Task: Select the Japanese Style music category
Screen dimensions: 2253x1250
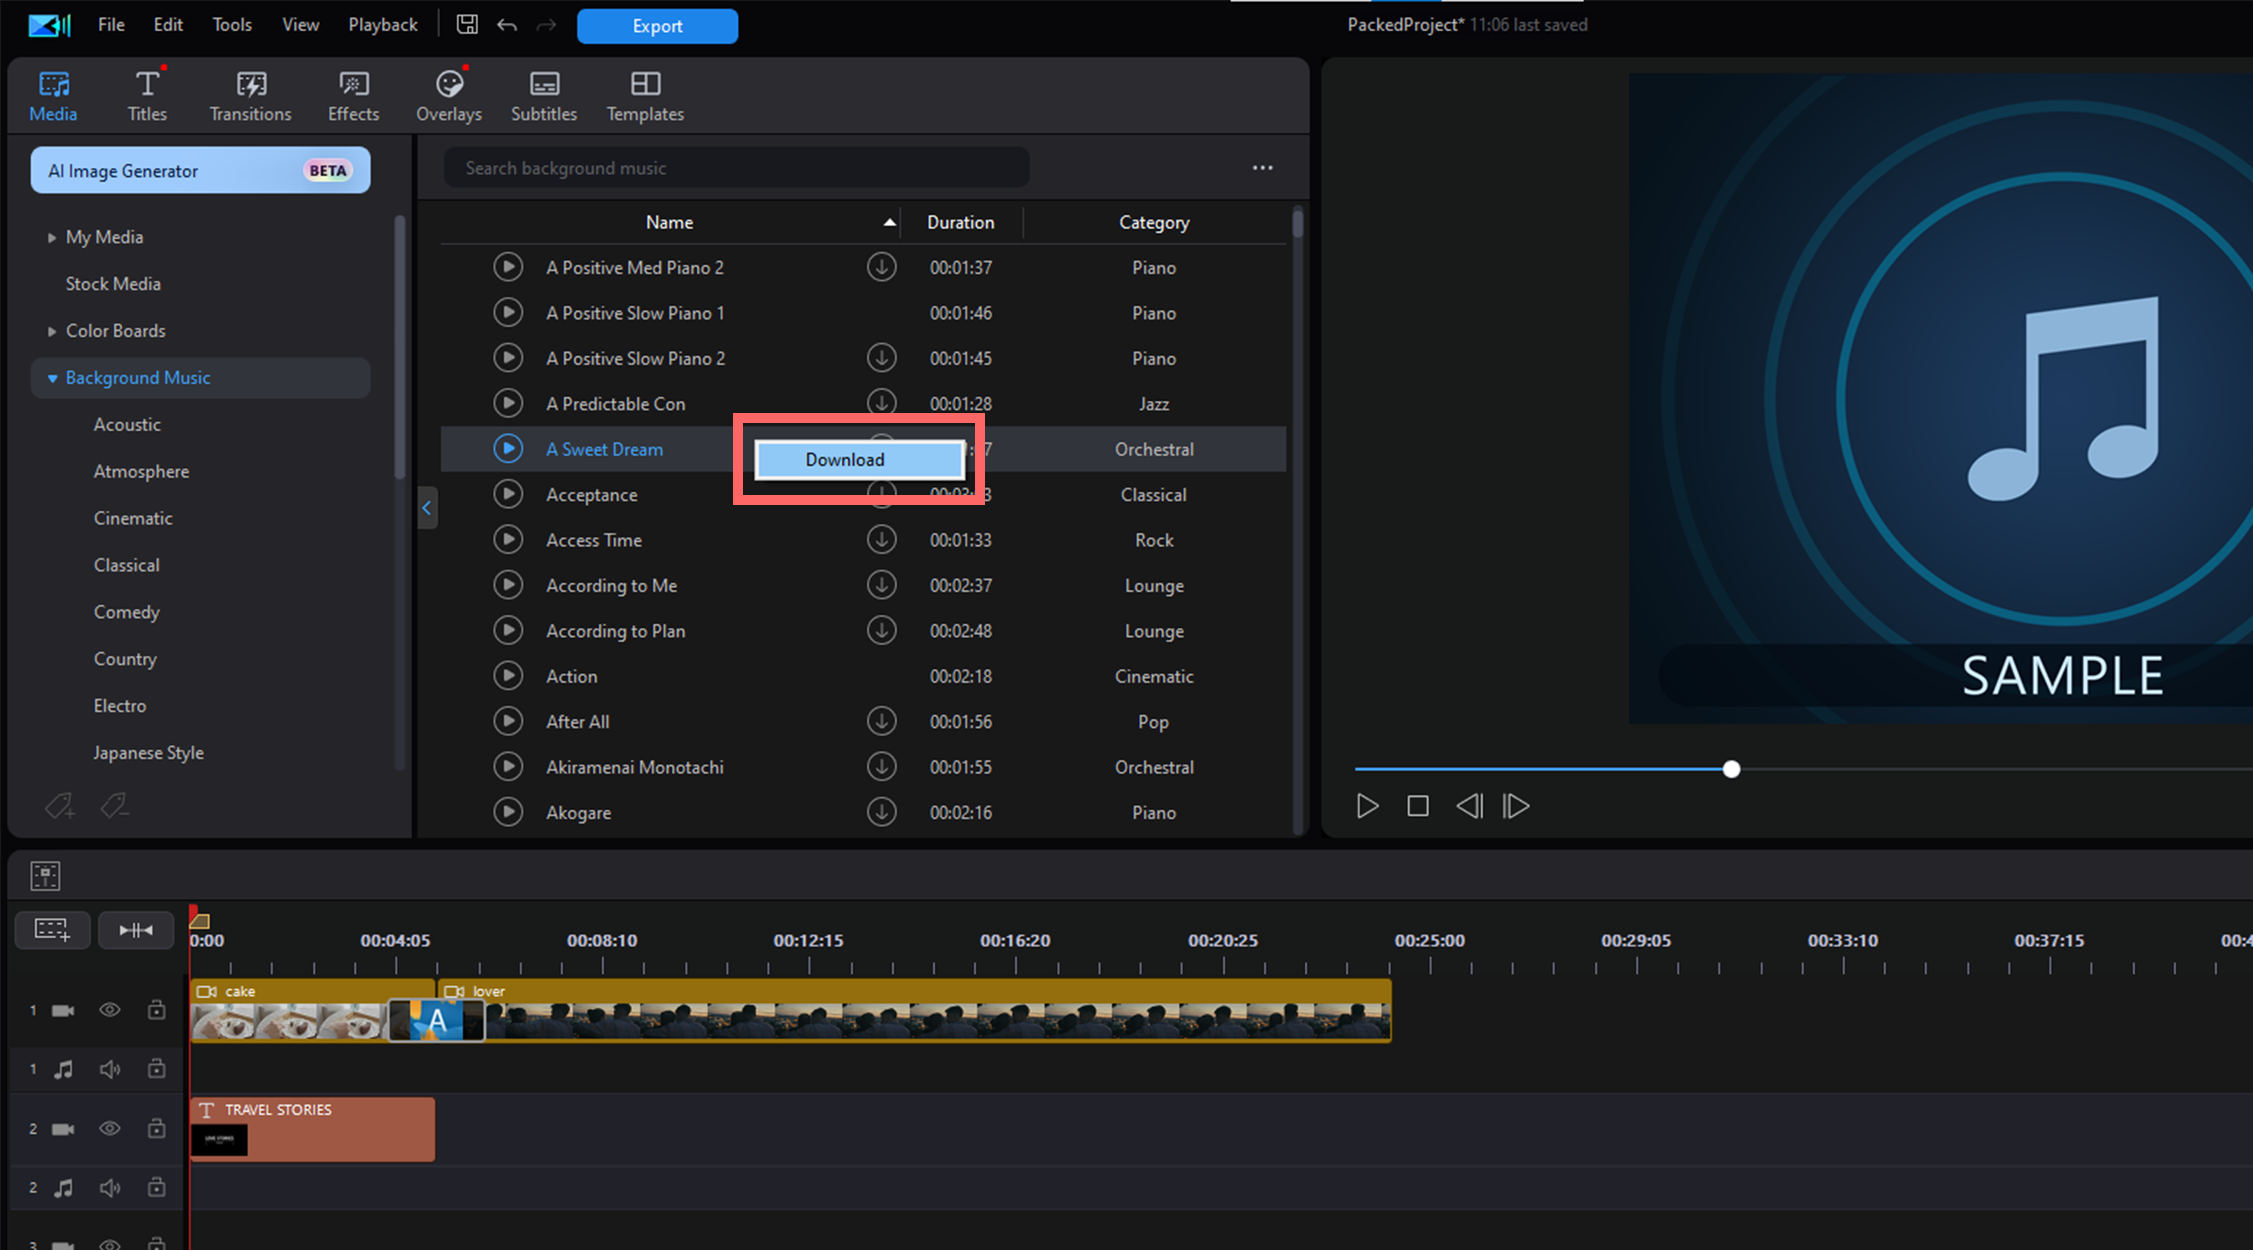Action: coord(149,752)
